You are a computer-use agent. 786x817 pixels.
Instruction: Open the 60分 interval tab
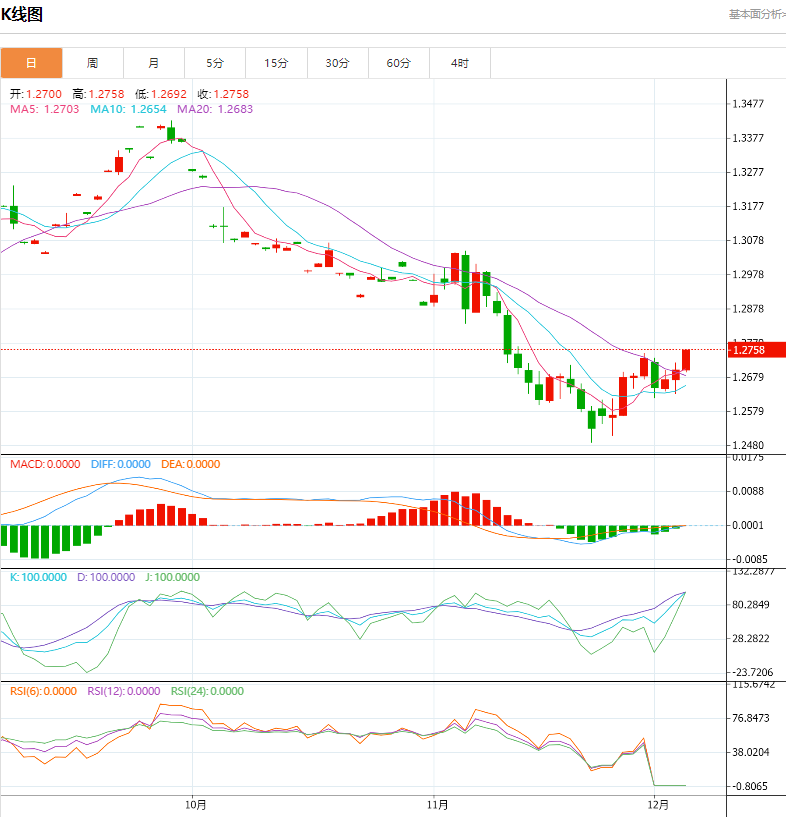(398, 63)
